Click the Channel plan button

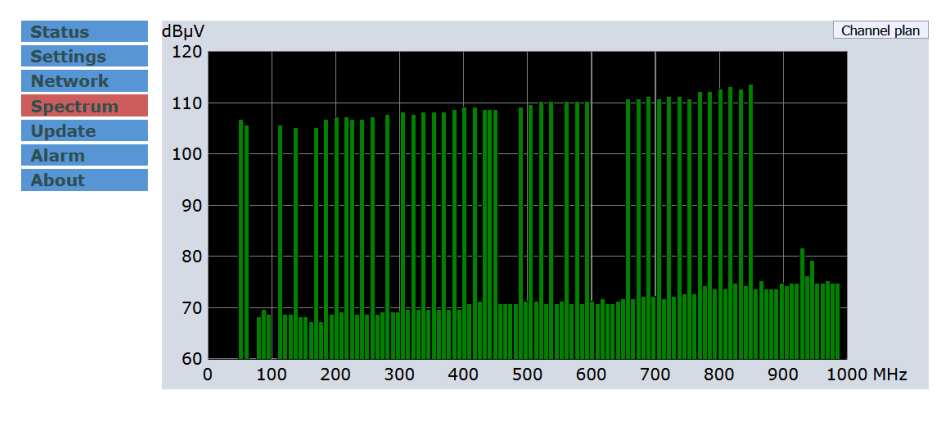[881, 30]
